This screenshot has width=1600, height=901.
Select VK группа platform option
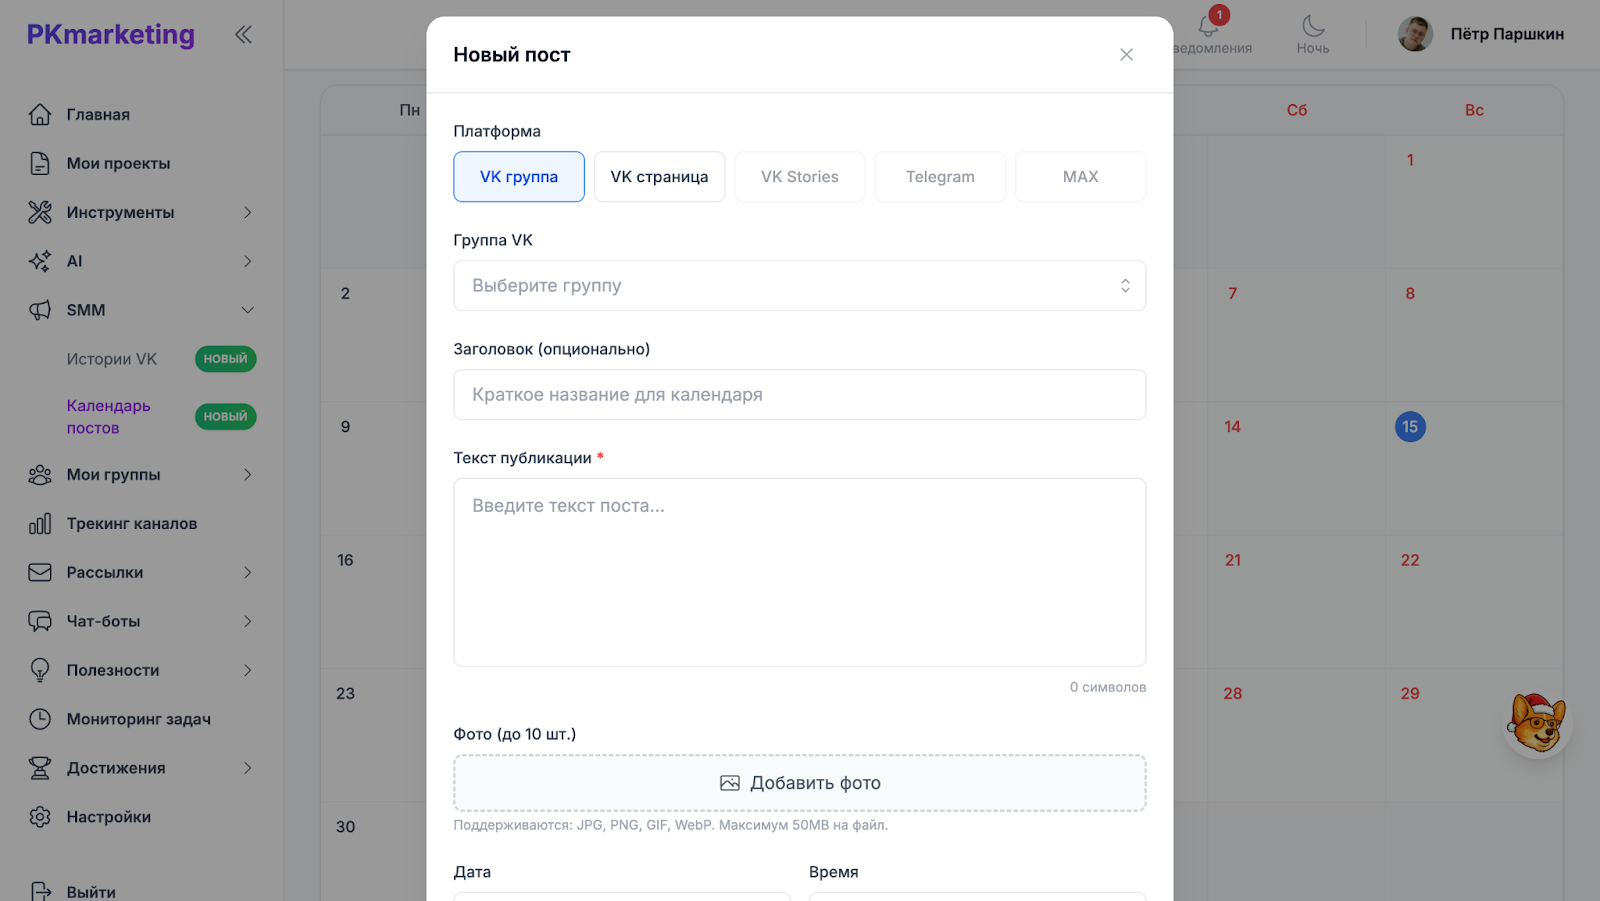coord(519,177)
